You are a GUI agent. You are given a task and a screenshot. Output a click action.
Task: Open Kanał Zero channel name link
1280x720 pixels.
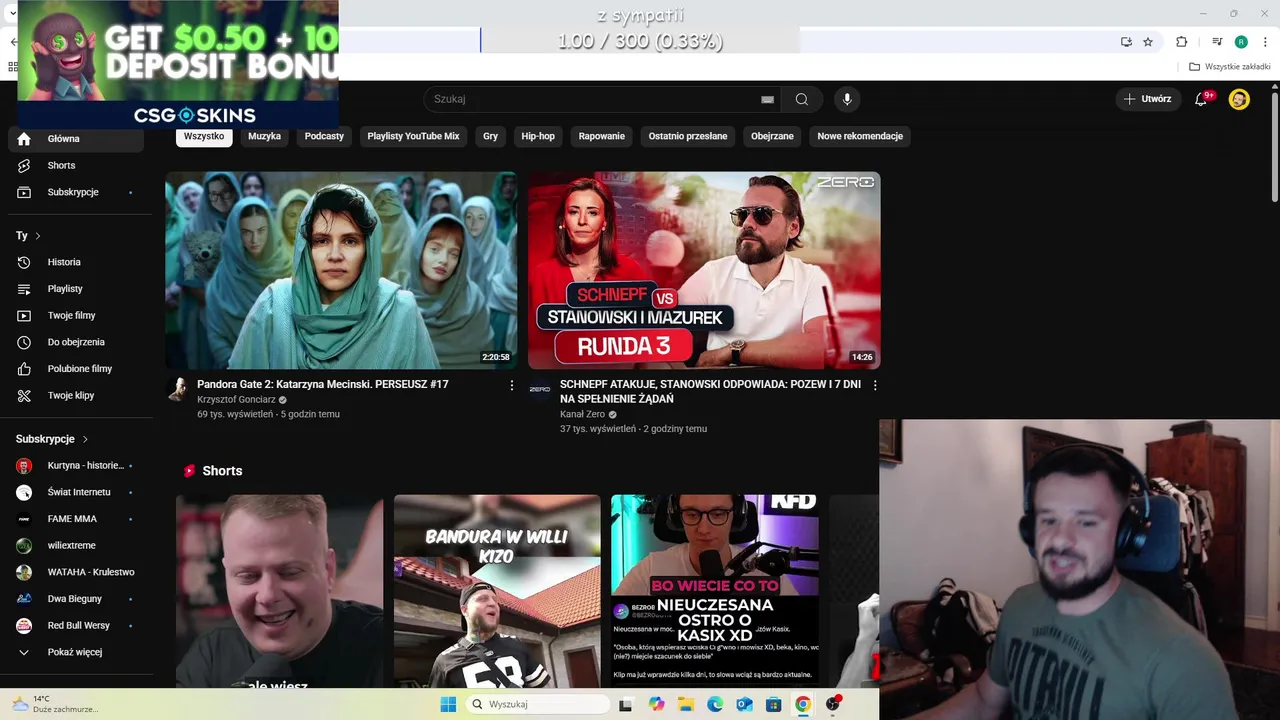582,414
